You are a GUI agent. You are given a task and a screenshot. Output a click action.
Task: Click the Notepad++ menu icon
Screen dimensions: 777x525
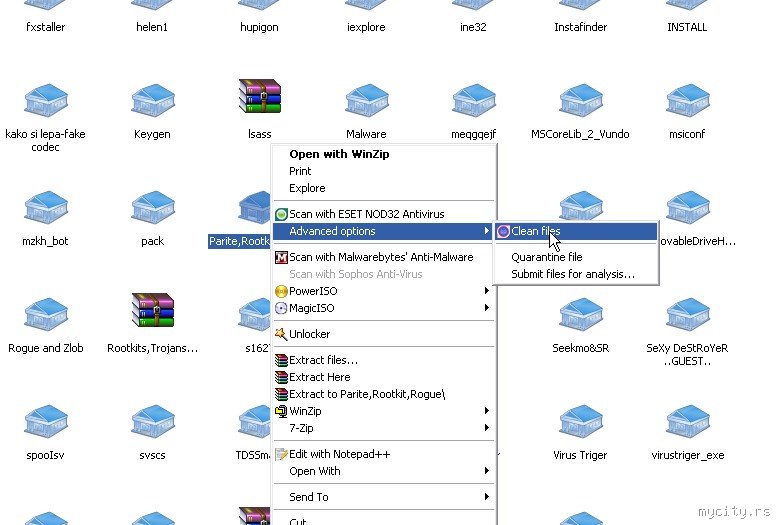coord(281,454)
